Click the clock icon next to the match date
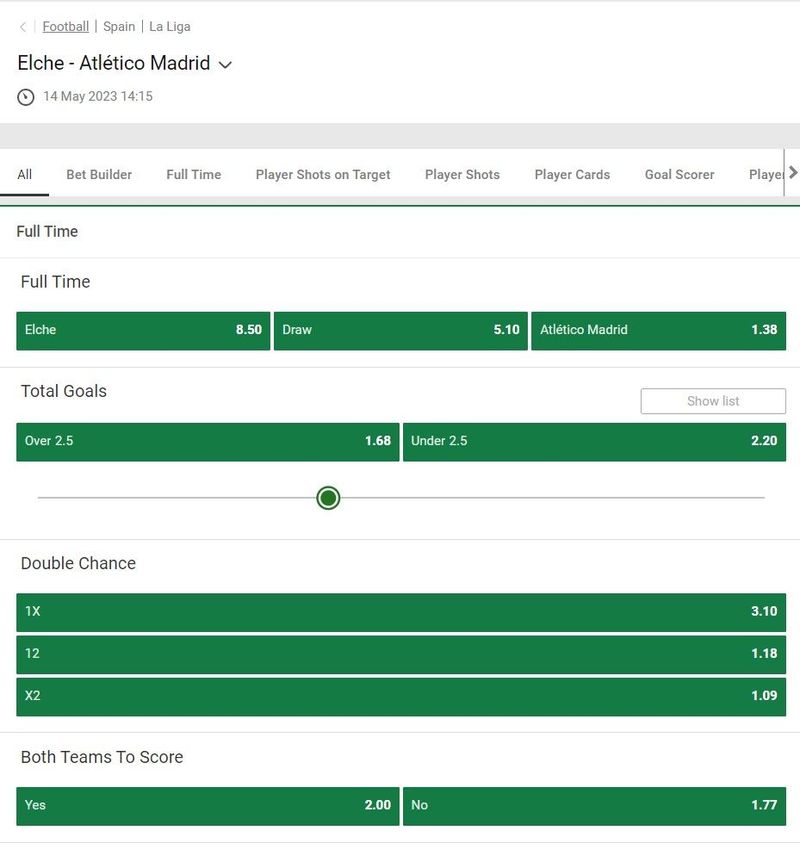The image size is (800, 843). click(25, 97)
